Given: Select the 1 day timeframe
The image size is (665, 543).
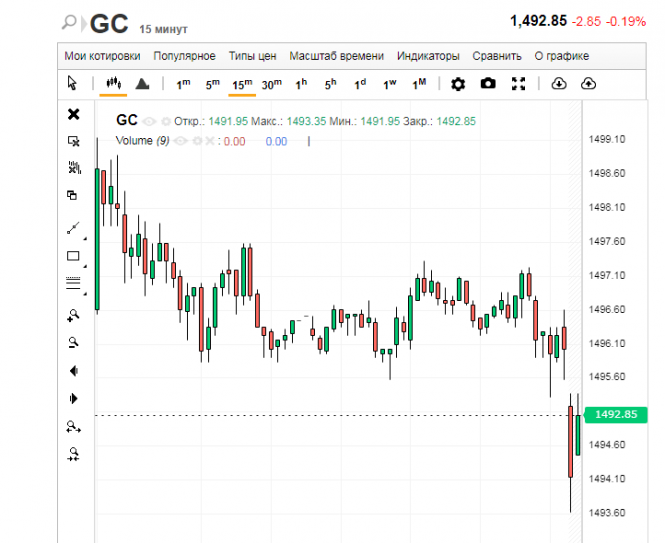Looking at the screenshot, I should [360, 84].
